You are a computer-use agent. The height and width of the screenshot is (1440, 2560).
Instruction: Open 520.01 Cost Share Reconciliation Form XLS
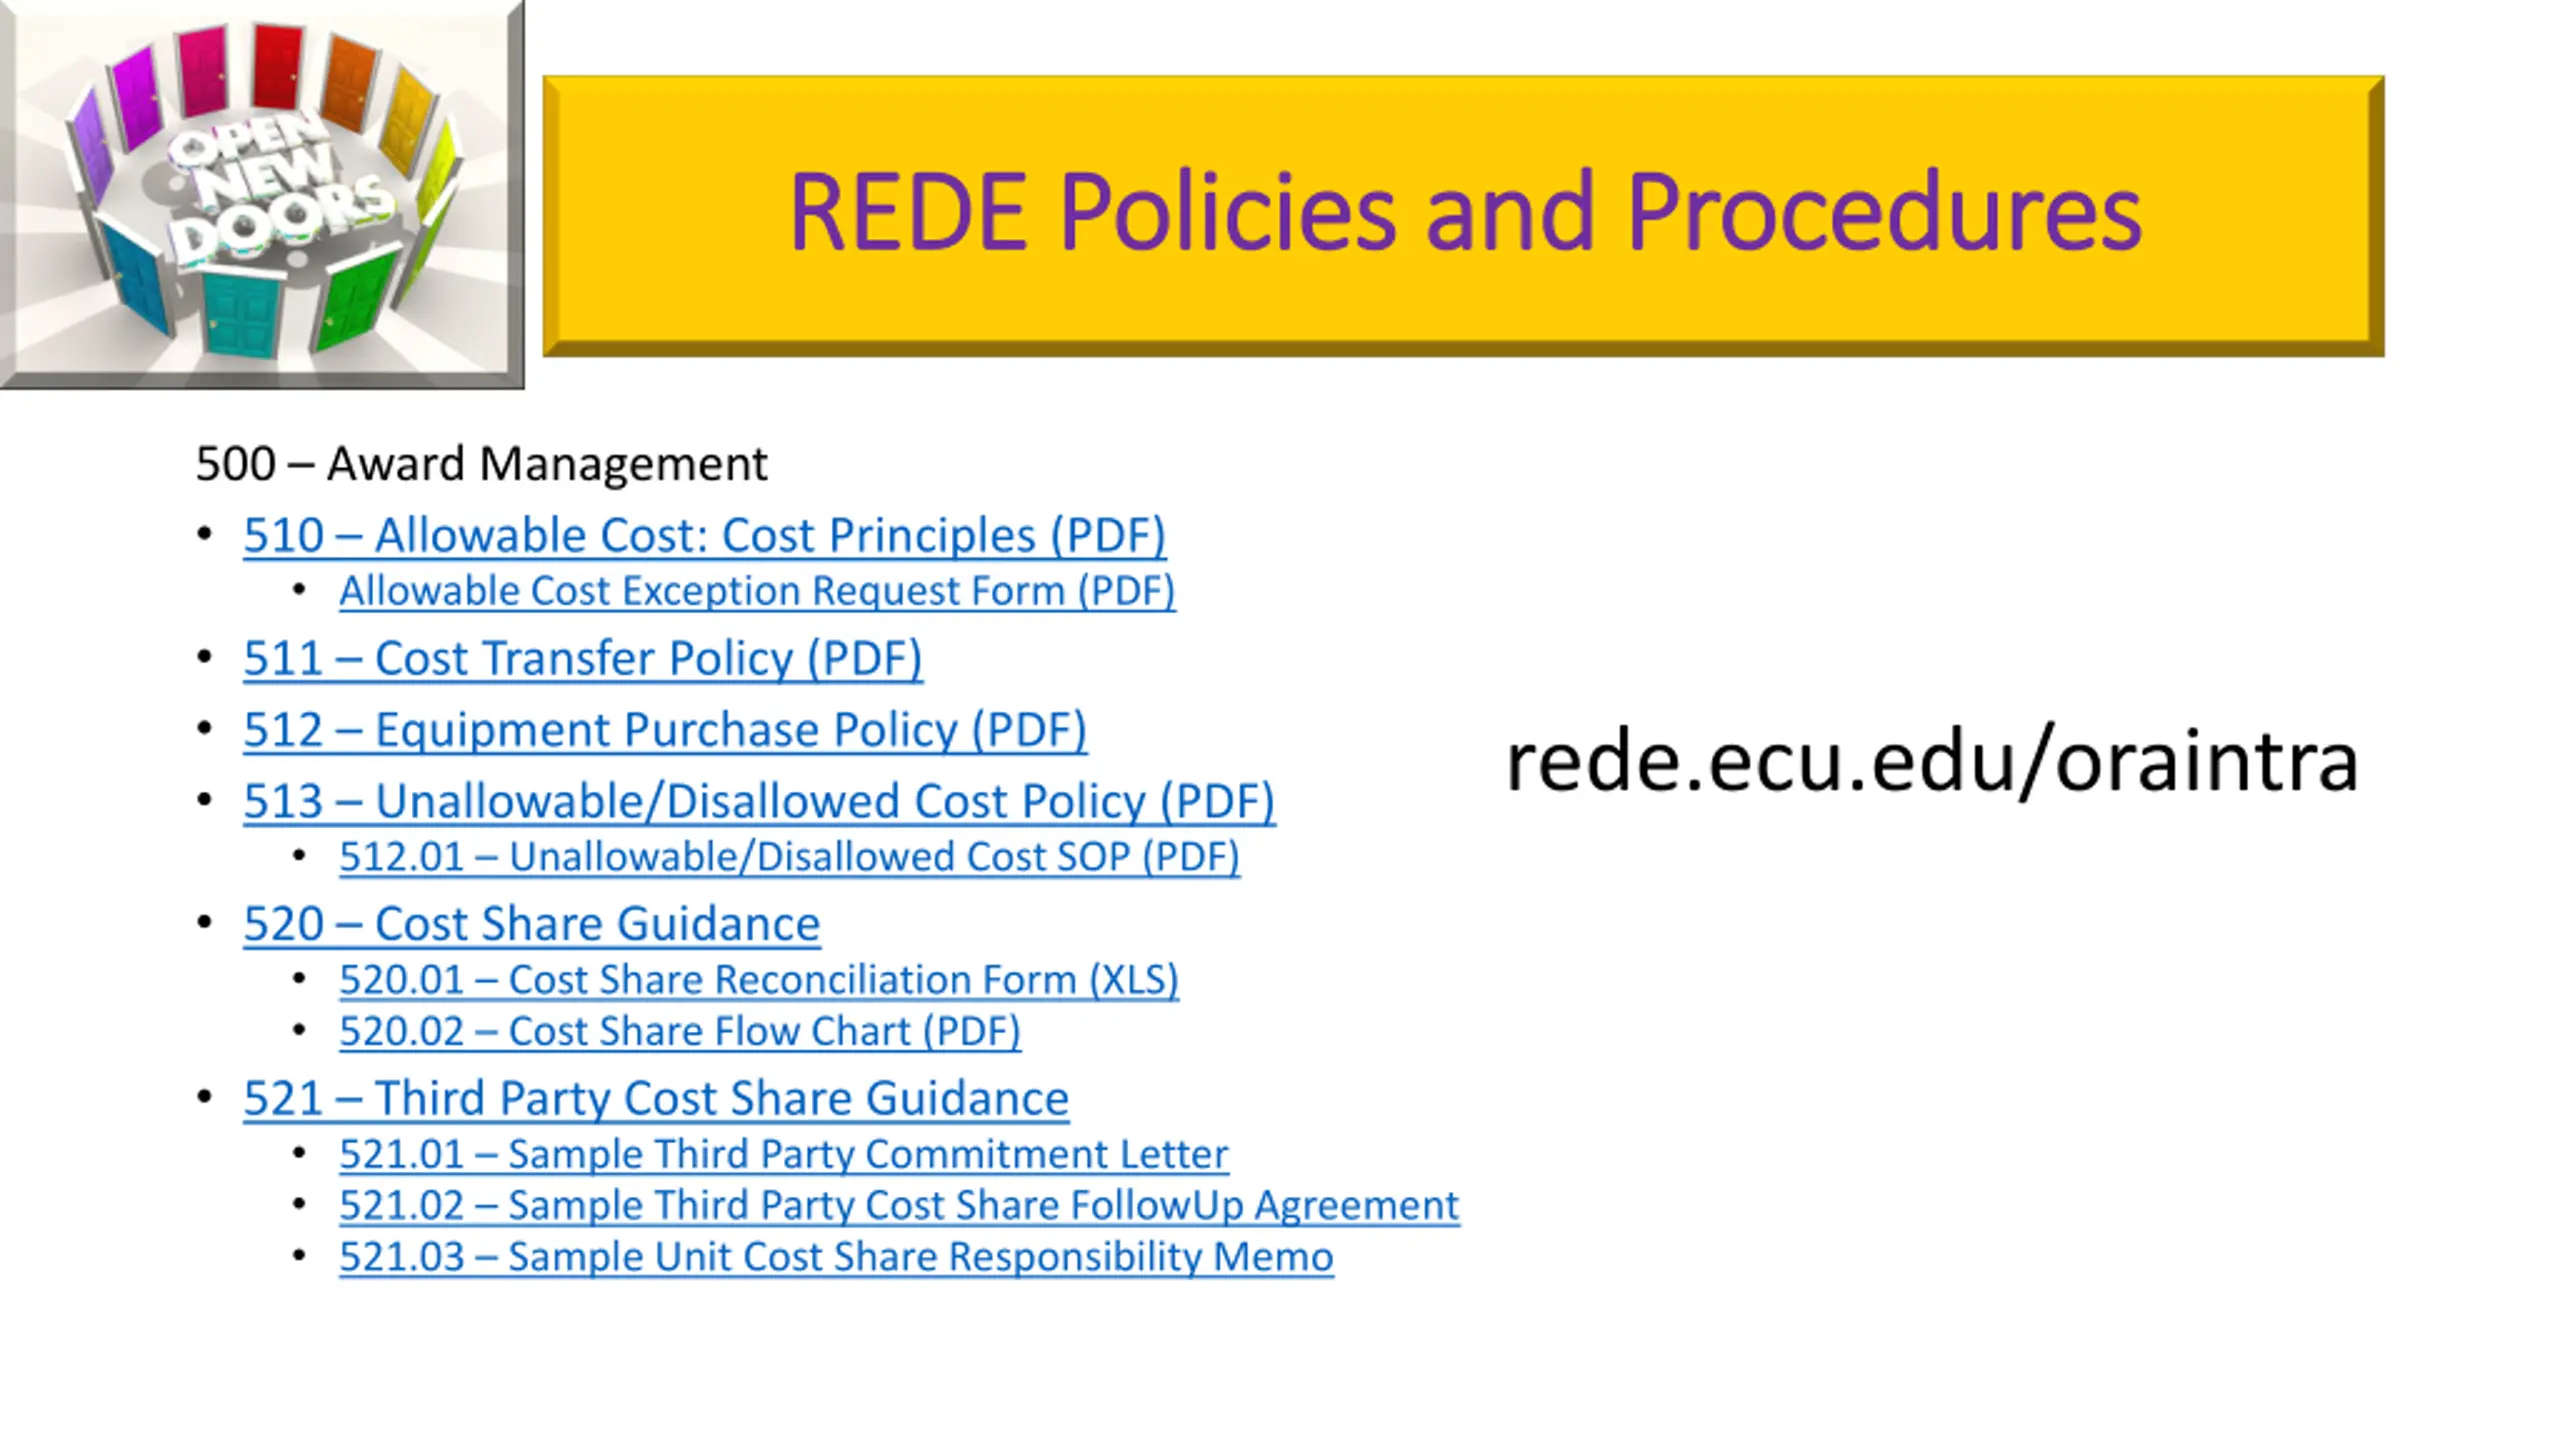click(x=759, y=980)
